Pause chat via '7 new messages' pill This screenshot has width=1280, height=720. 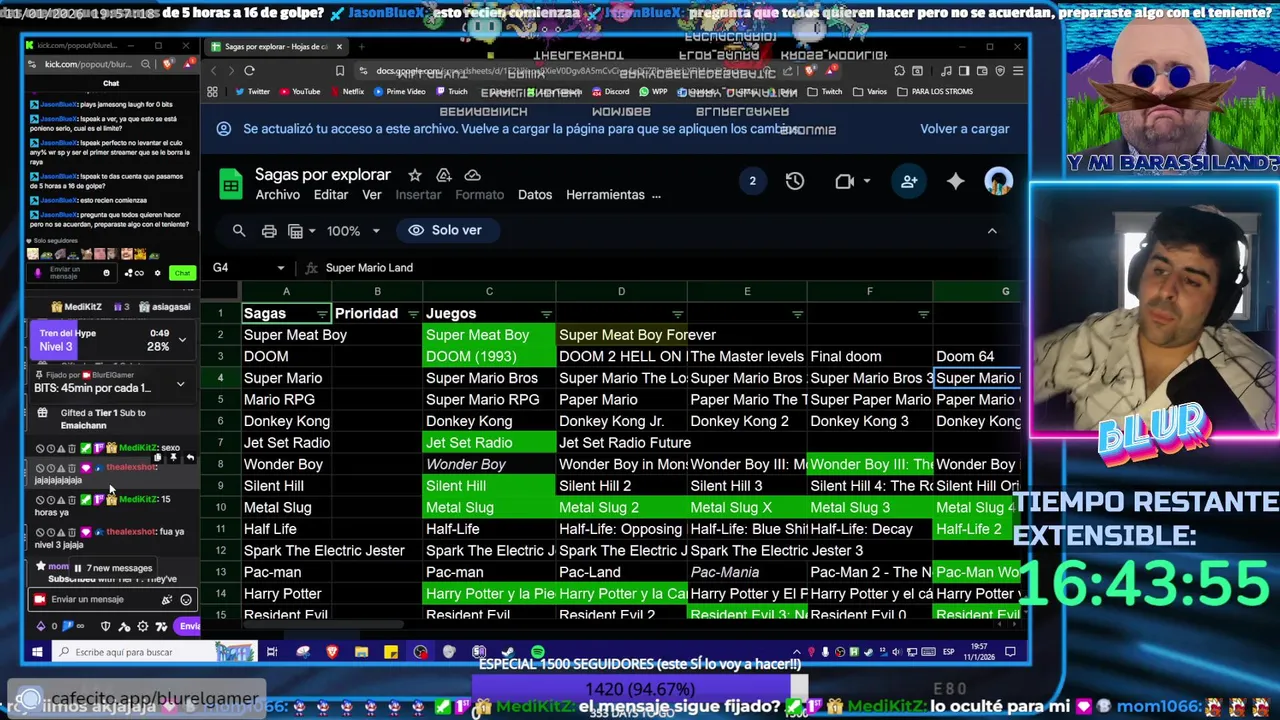tap(112, 568)
